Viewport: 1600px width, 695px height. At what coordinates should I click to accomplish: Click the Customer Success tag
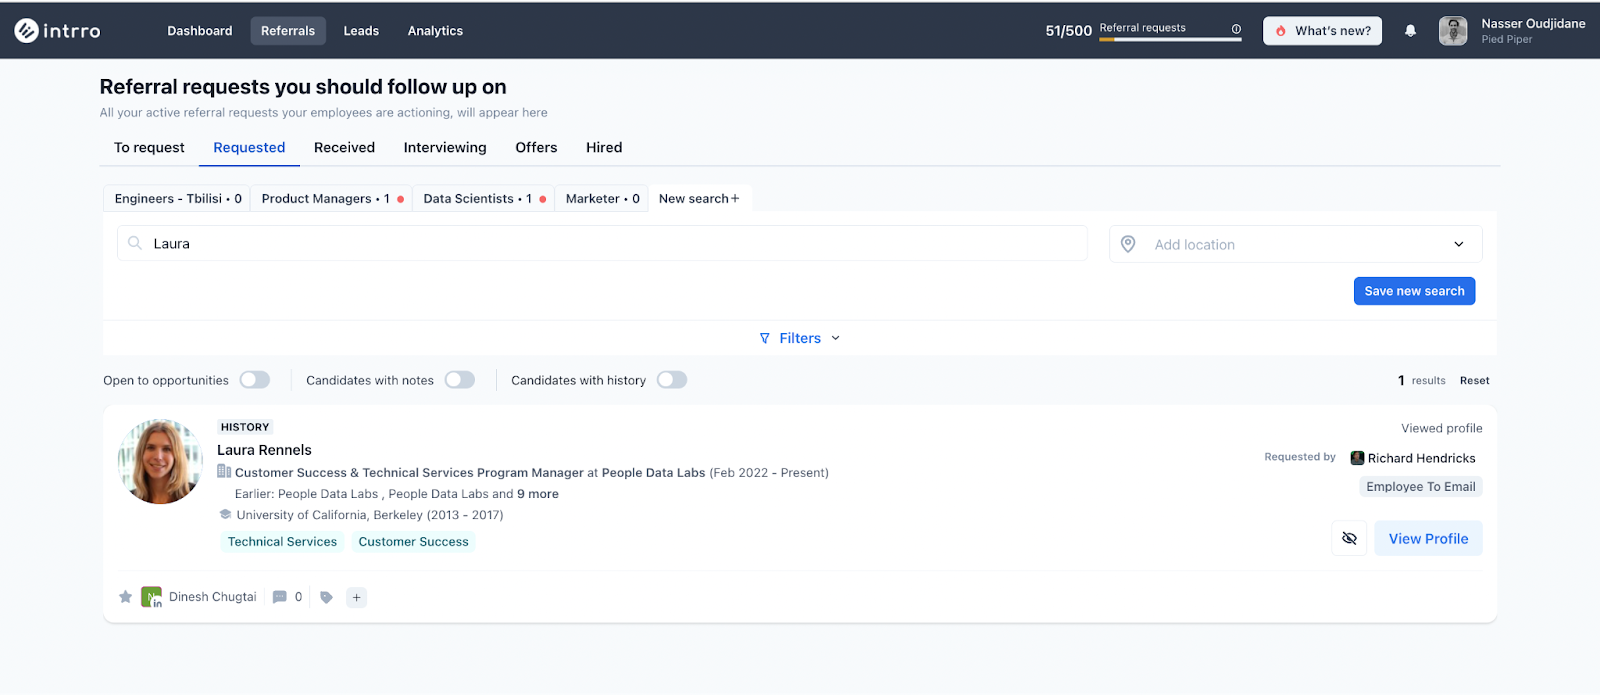[413, 542]
